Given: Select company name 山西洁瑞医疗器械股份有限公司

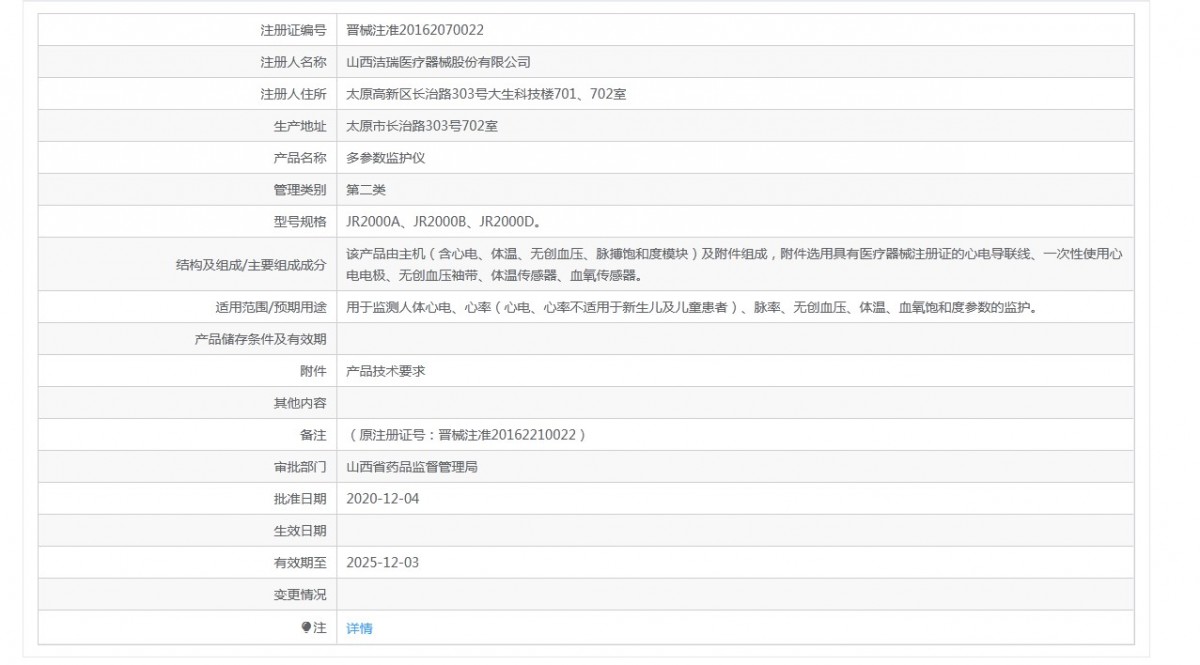Looking at the screenshot, I should pyautogui.click(x=438, y=62).
